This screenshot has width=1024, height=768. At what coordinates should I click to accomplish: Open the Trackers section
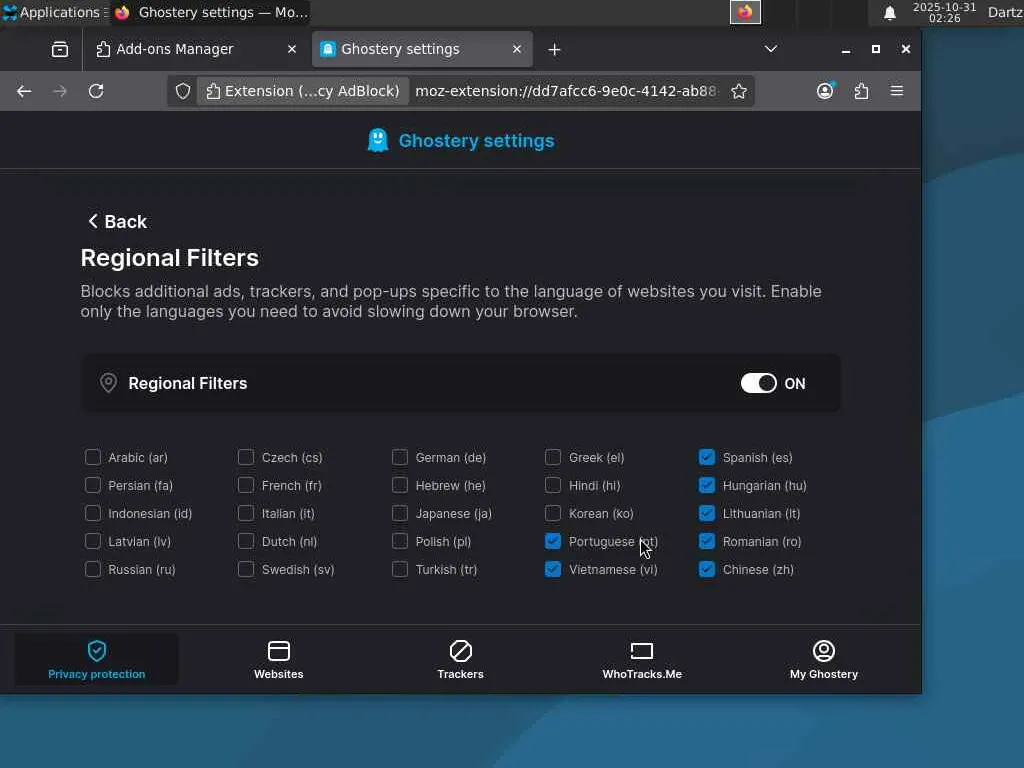(460, 659)
